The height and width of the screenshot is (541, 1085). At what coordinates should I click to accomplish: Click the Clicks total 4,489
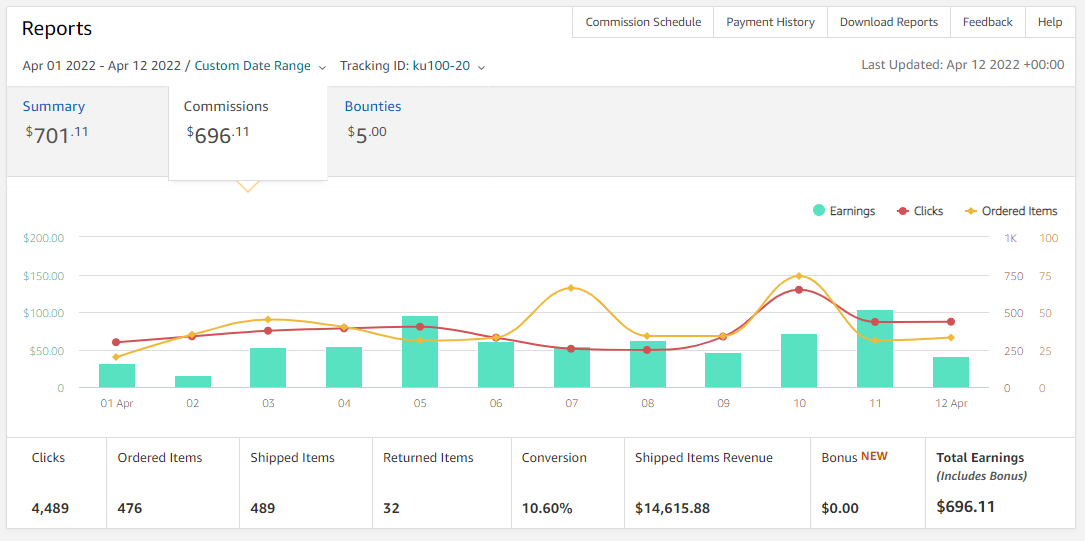tap(51, 508)
